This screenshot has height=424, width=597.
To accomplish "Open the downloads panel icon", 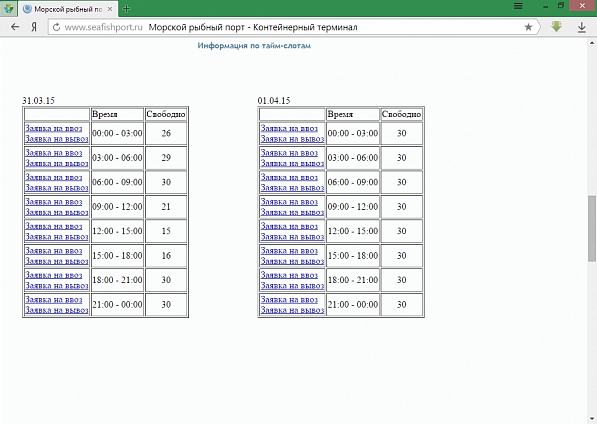I will [581, 27].
